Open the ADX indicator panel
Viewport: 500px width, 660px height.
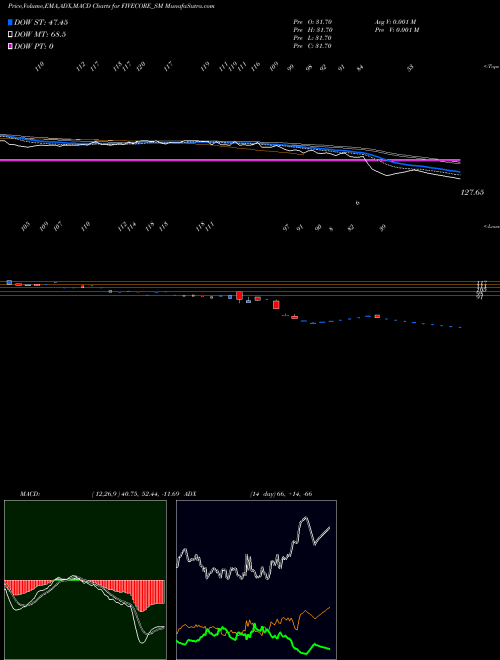click(x=256, y=580)
